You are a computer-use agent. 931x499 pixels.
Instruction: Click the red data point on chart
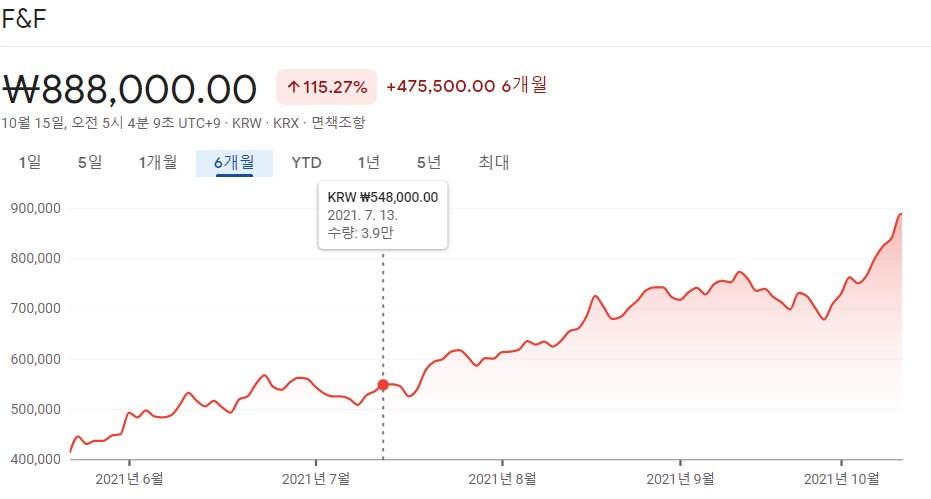pyautogui.click(x=383, y=385)
